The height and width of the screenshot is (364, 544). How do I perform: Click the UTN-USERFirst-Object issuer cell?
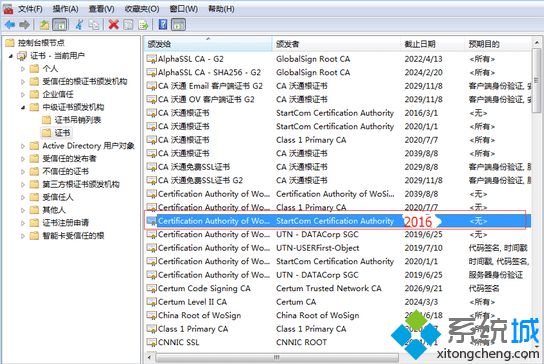tap(317, 248)
